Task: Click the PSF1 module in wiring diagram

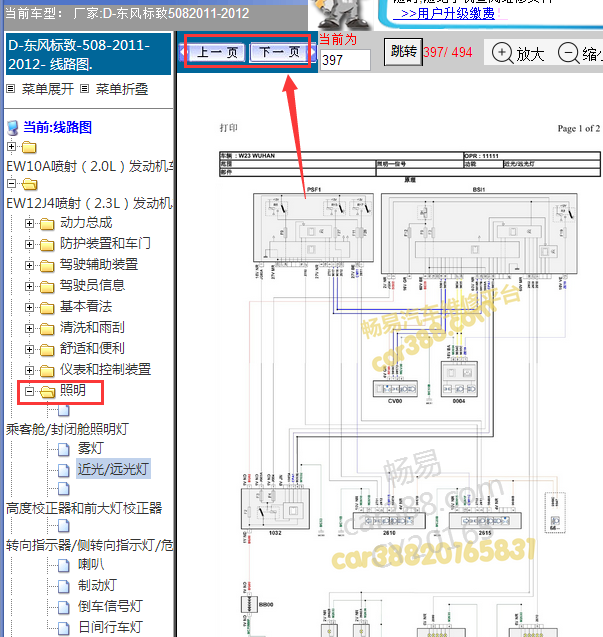Action: point(313,228)
